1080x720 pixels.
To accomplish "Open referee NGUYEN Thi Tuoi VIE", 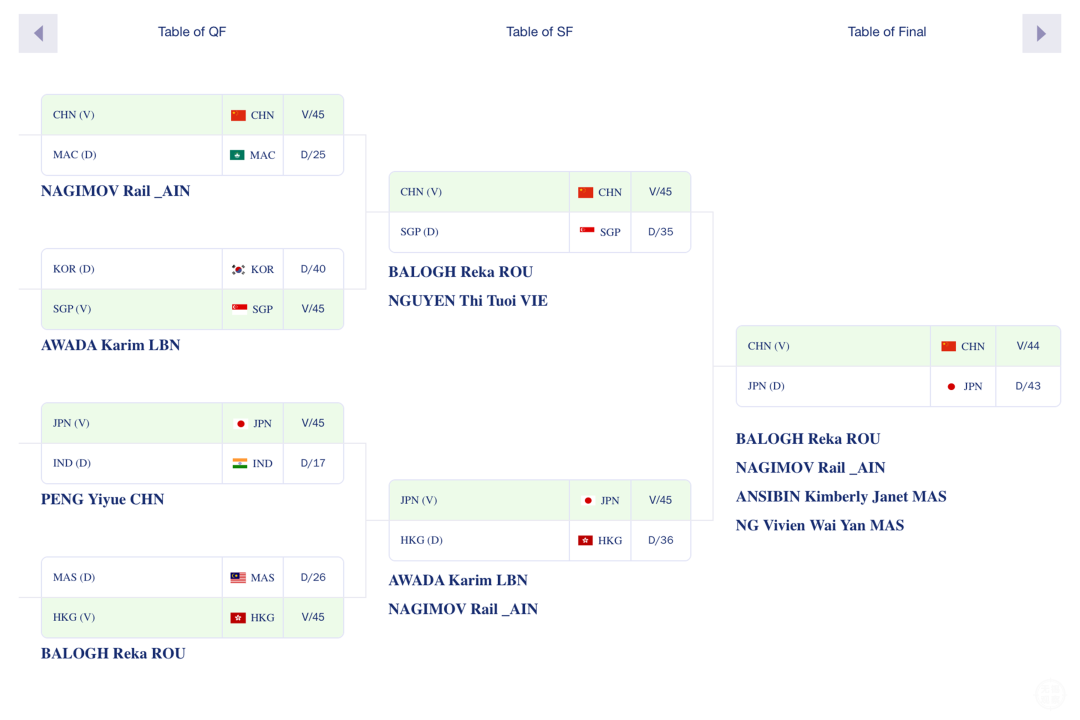I will [467, 300].
